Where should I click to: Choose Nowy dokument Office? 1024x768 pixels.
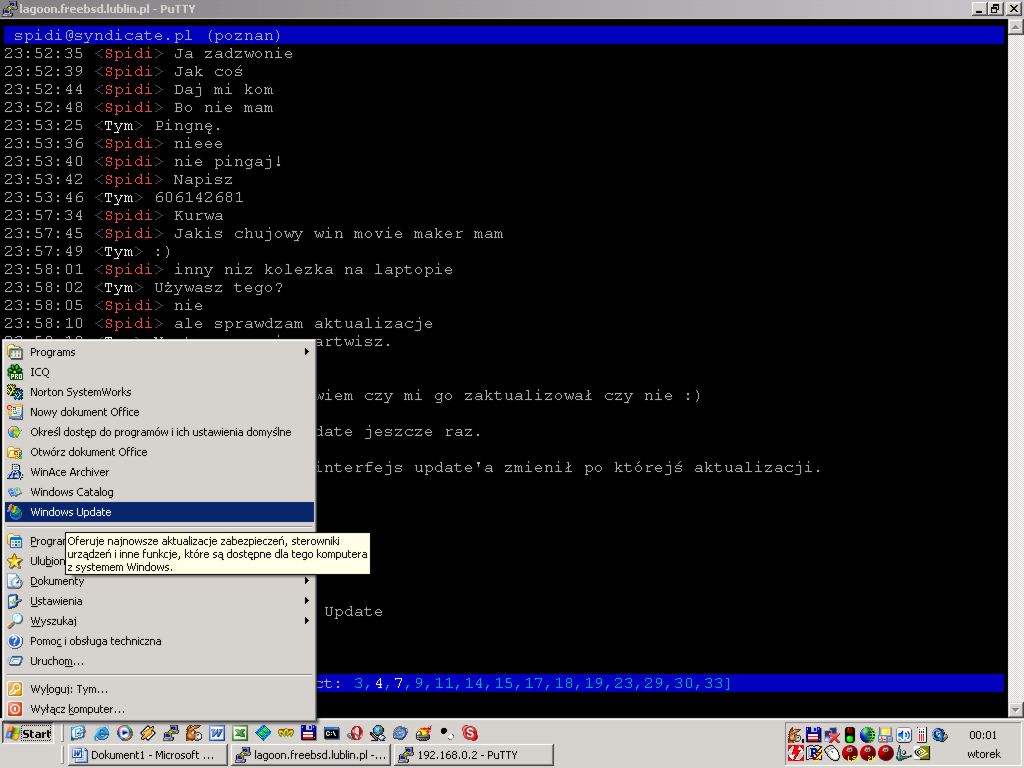[x=159, y=412]
